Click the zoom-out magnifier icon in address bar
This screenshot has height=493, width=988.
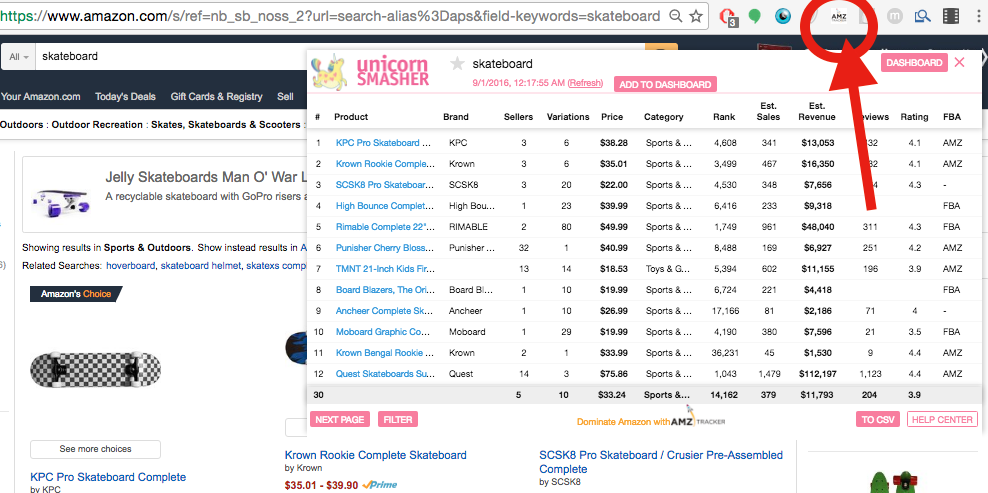[675, 16]
